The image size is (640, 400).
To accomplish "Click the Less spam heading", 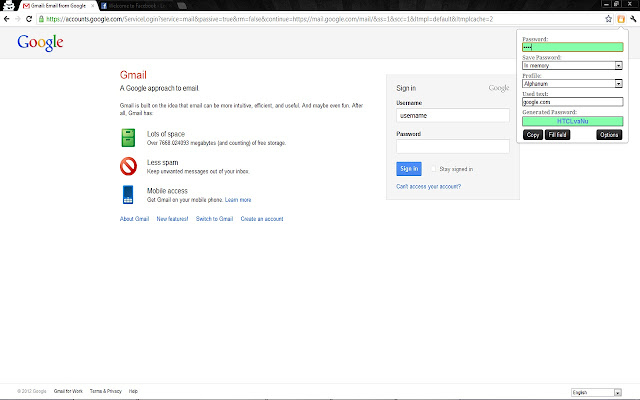I will point(162,162).
